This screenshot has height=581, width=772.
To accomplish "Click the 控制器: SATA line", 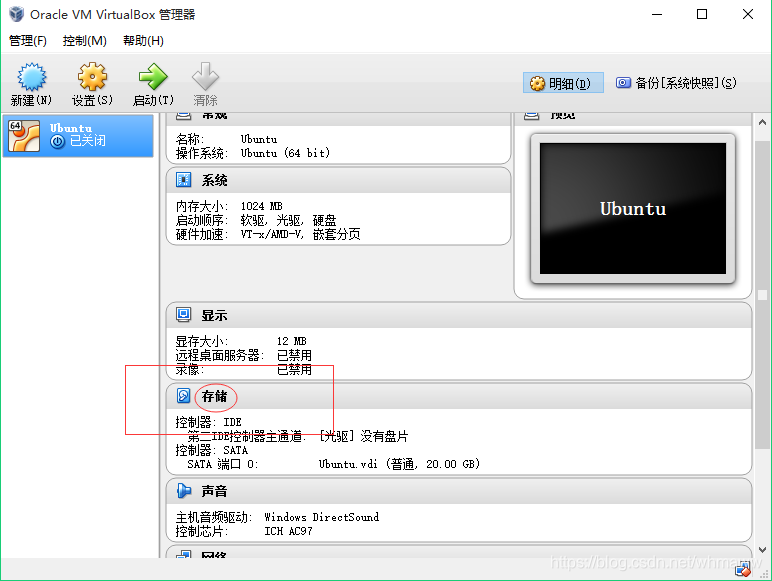I will pyautogui.click(x=212, y=450).
